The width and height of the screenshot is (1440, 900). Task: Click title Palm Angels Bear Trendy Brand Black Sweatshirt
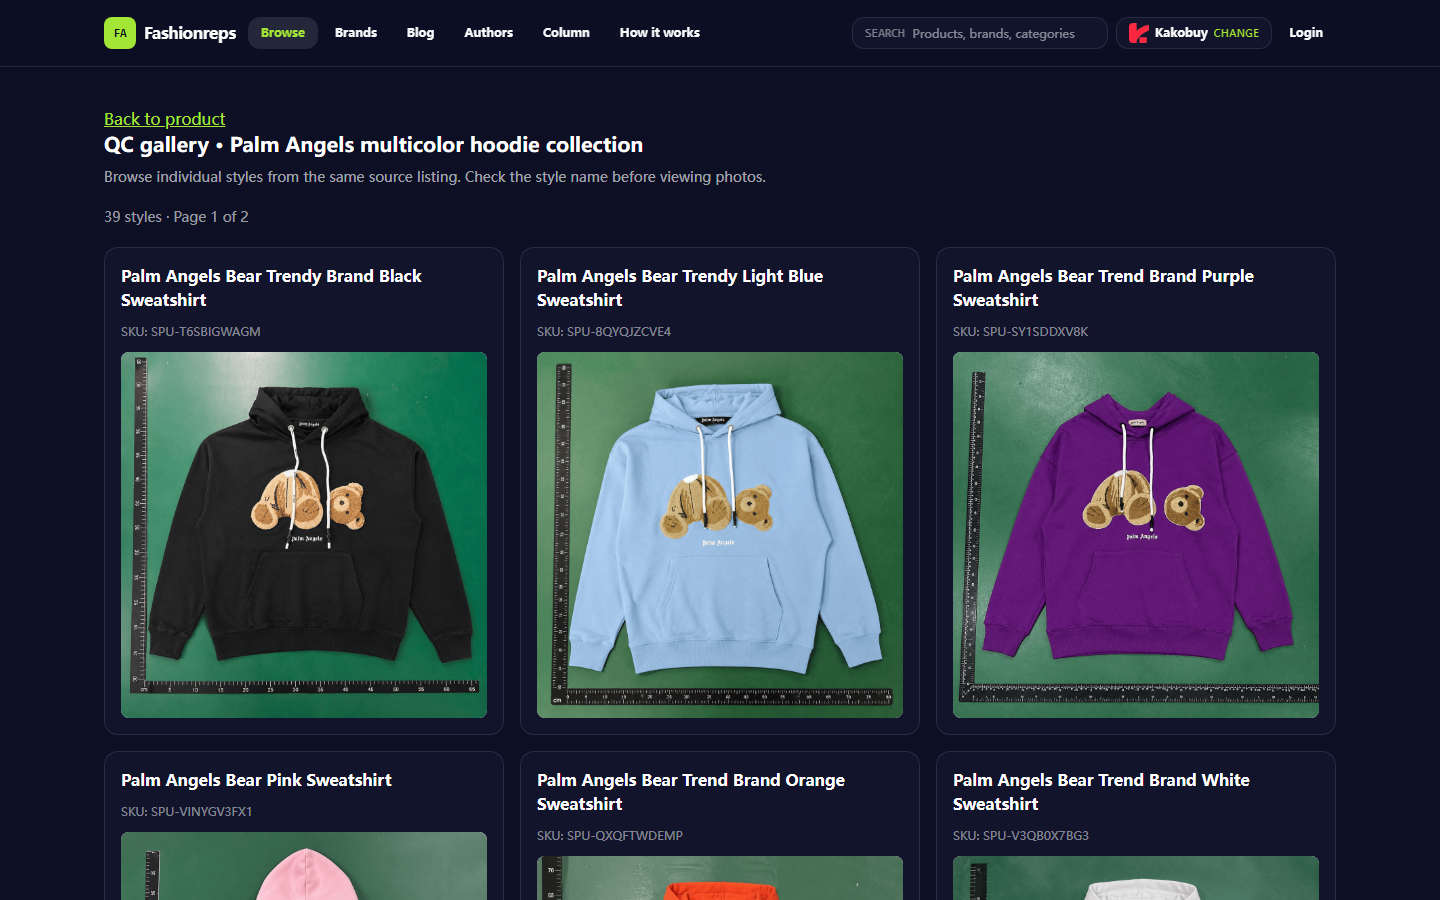[271, 288]
